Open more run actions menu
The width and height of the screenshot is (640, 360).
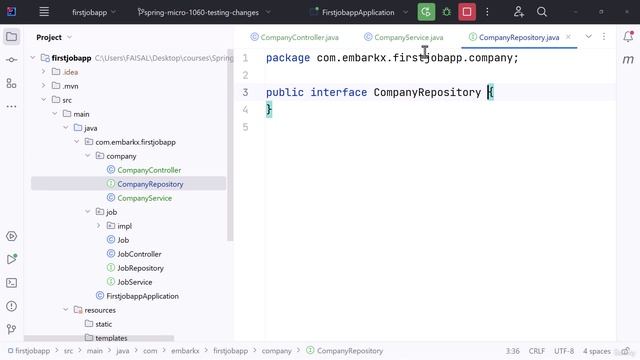487,12
